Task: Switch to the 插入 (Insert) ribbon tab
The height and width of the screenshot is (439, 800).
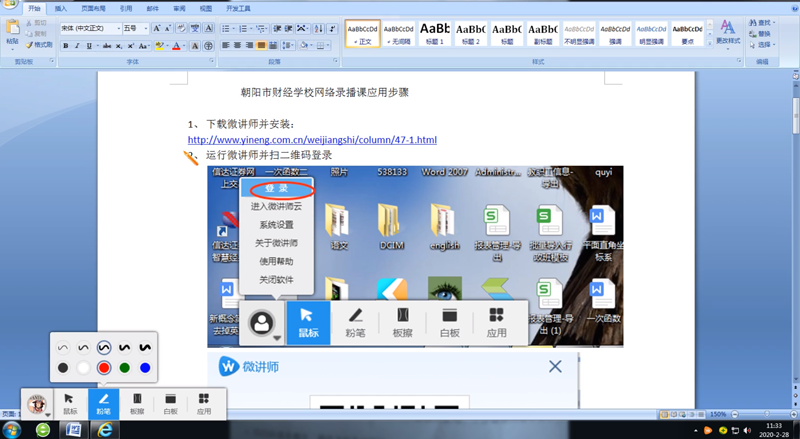Action: click(x=62, y=7)
